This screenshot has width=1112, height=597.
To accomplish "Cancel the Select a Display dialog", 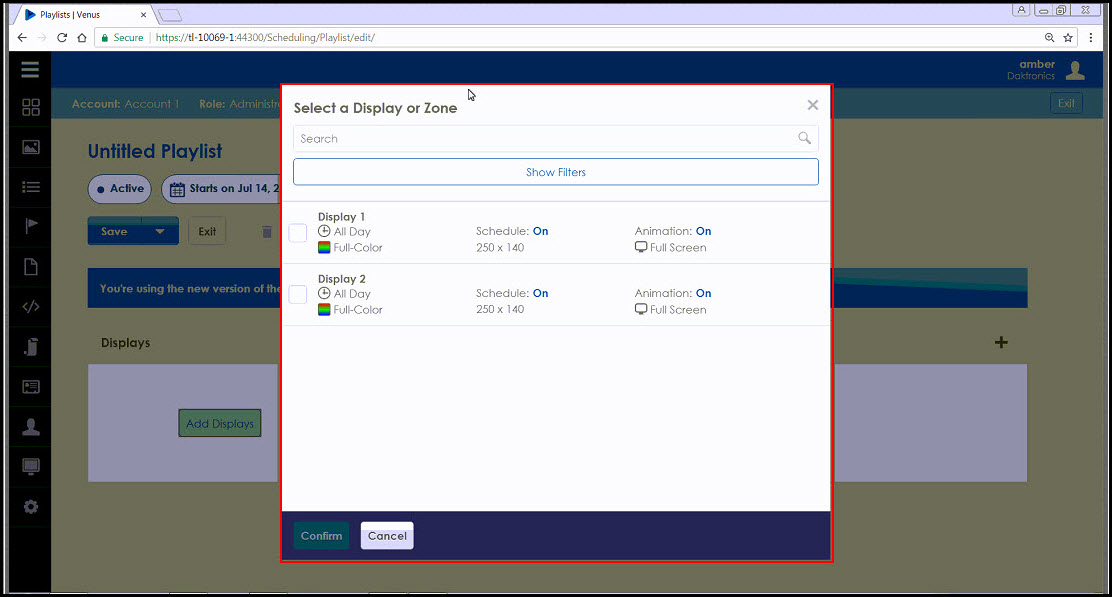I will (387, 535).
